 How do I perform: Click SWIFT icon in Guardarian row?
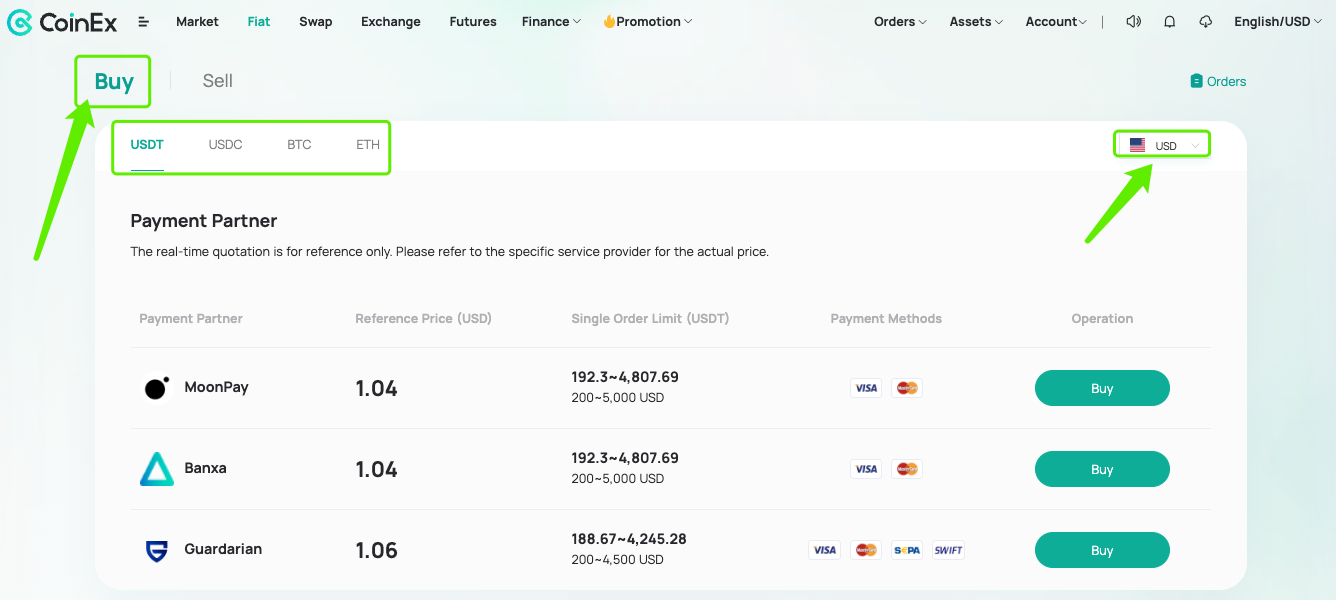pos(948,550)
